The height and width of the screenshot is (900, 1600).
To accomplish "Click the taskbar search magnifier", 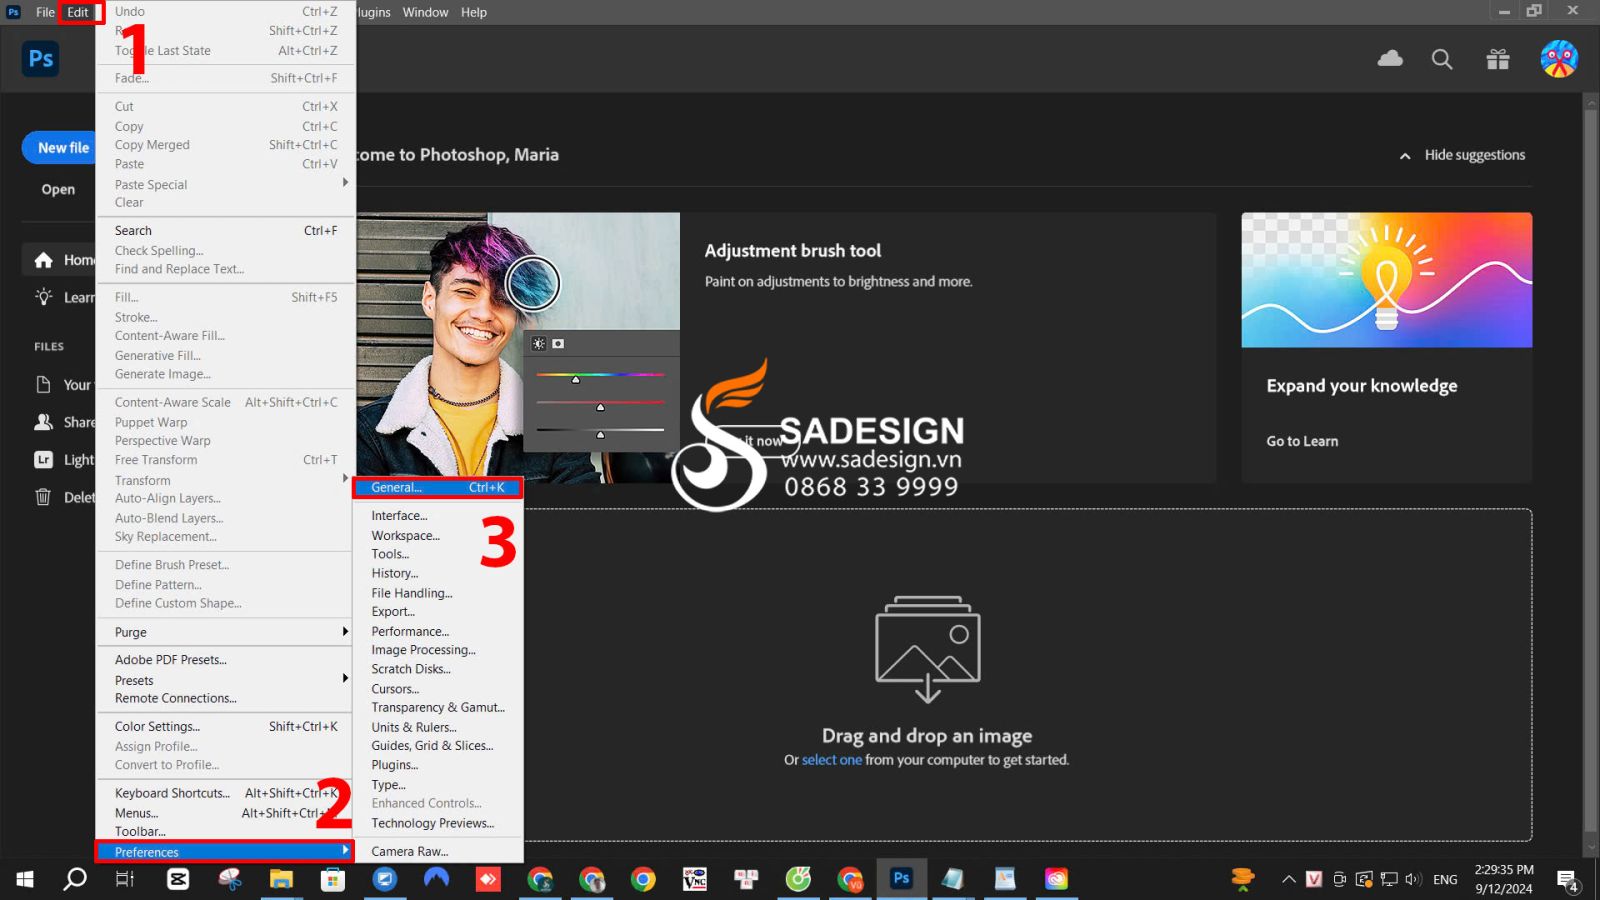I will pyautogui.click(x=75, y=879).
